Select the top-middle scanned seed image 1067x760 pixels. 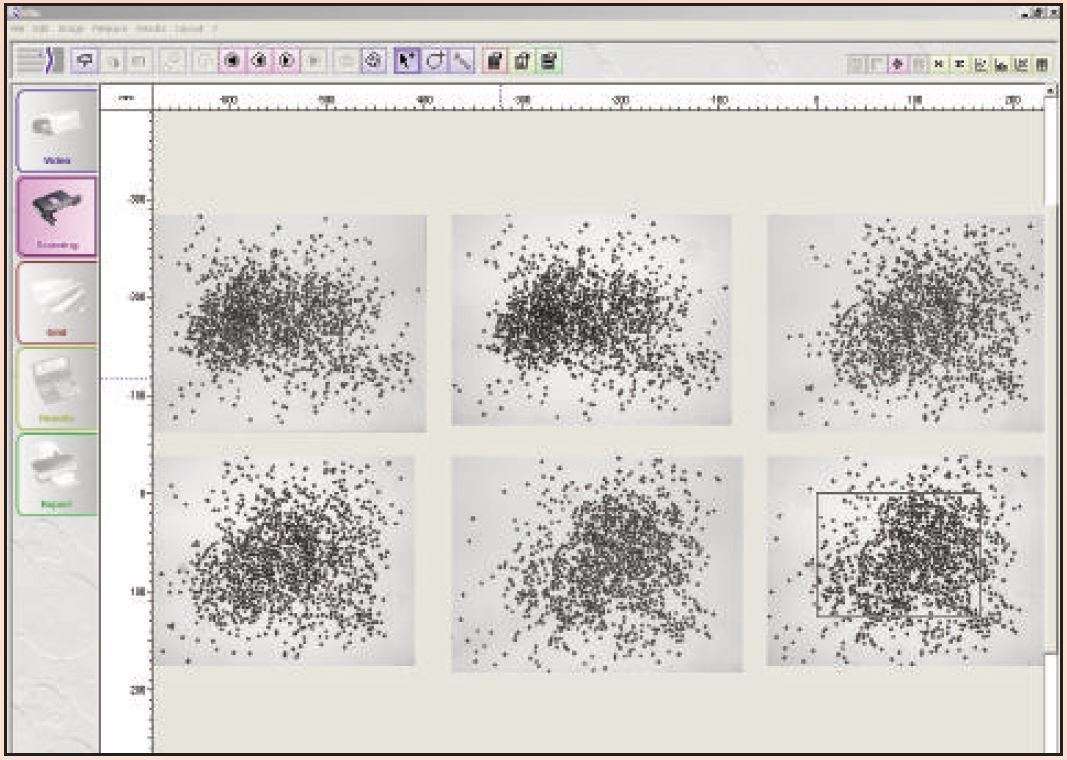(591, 321)
